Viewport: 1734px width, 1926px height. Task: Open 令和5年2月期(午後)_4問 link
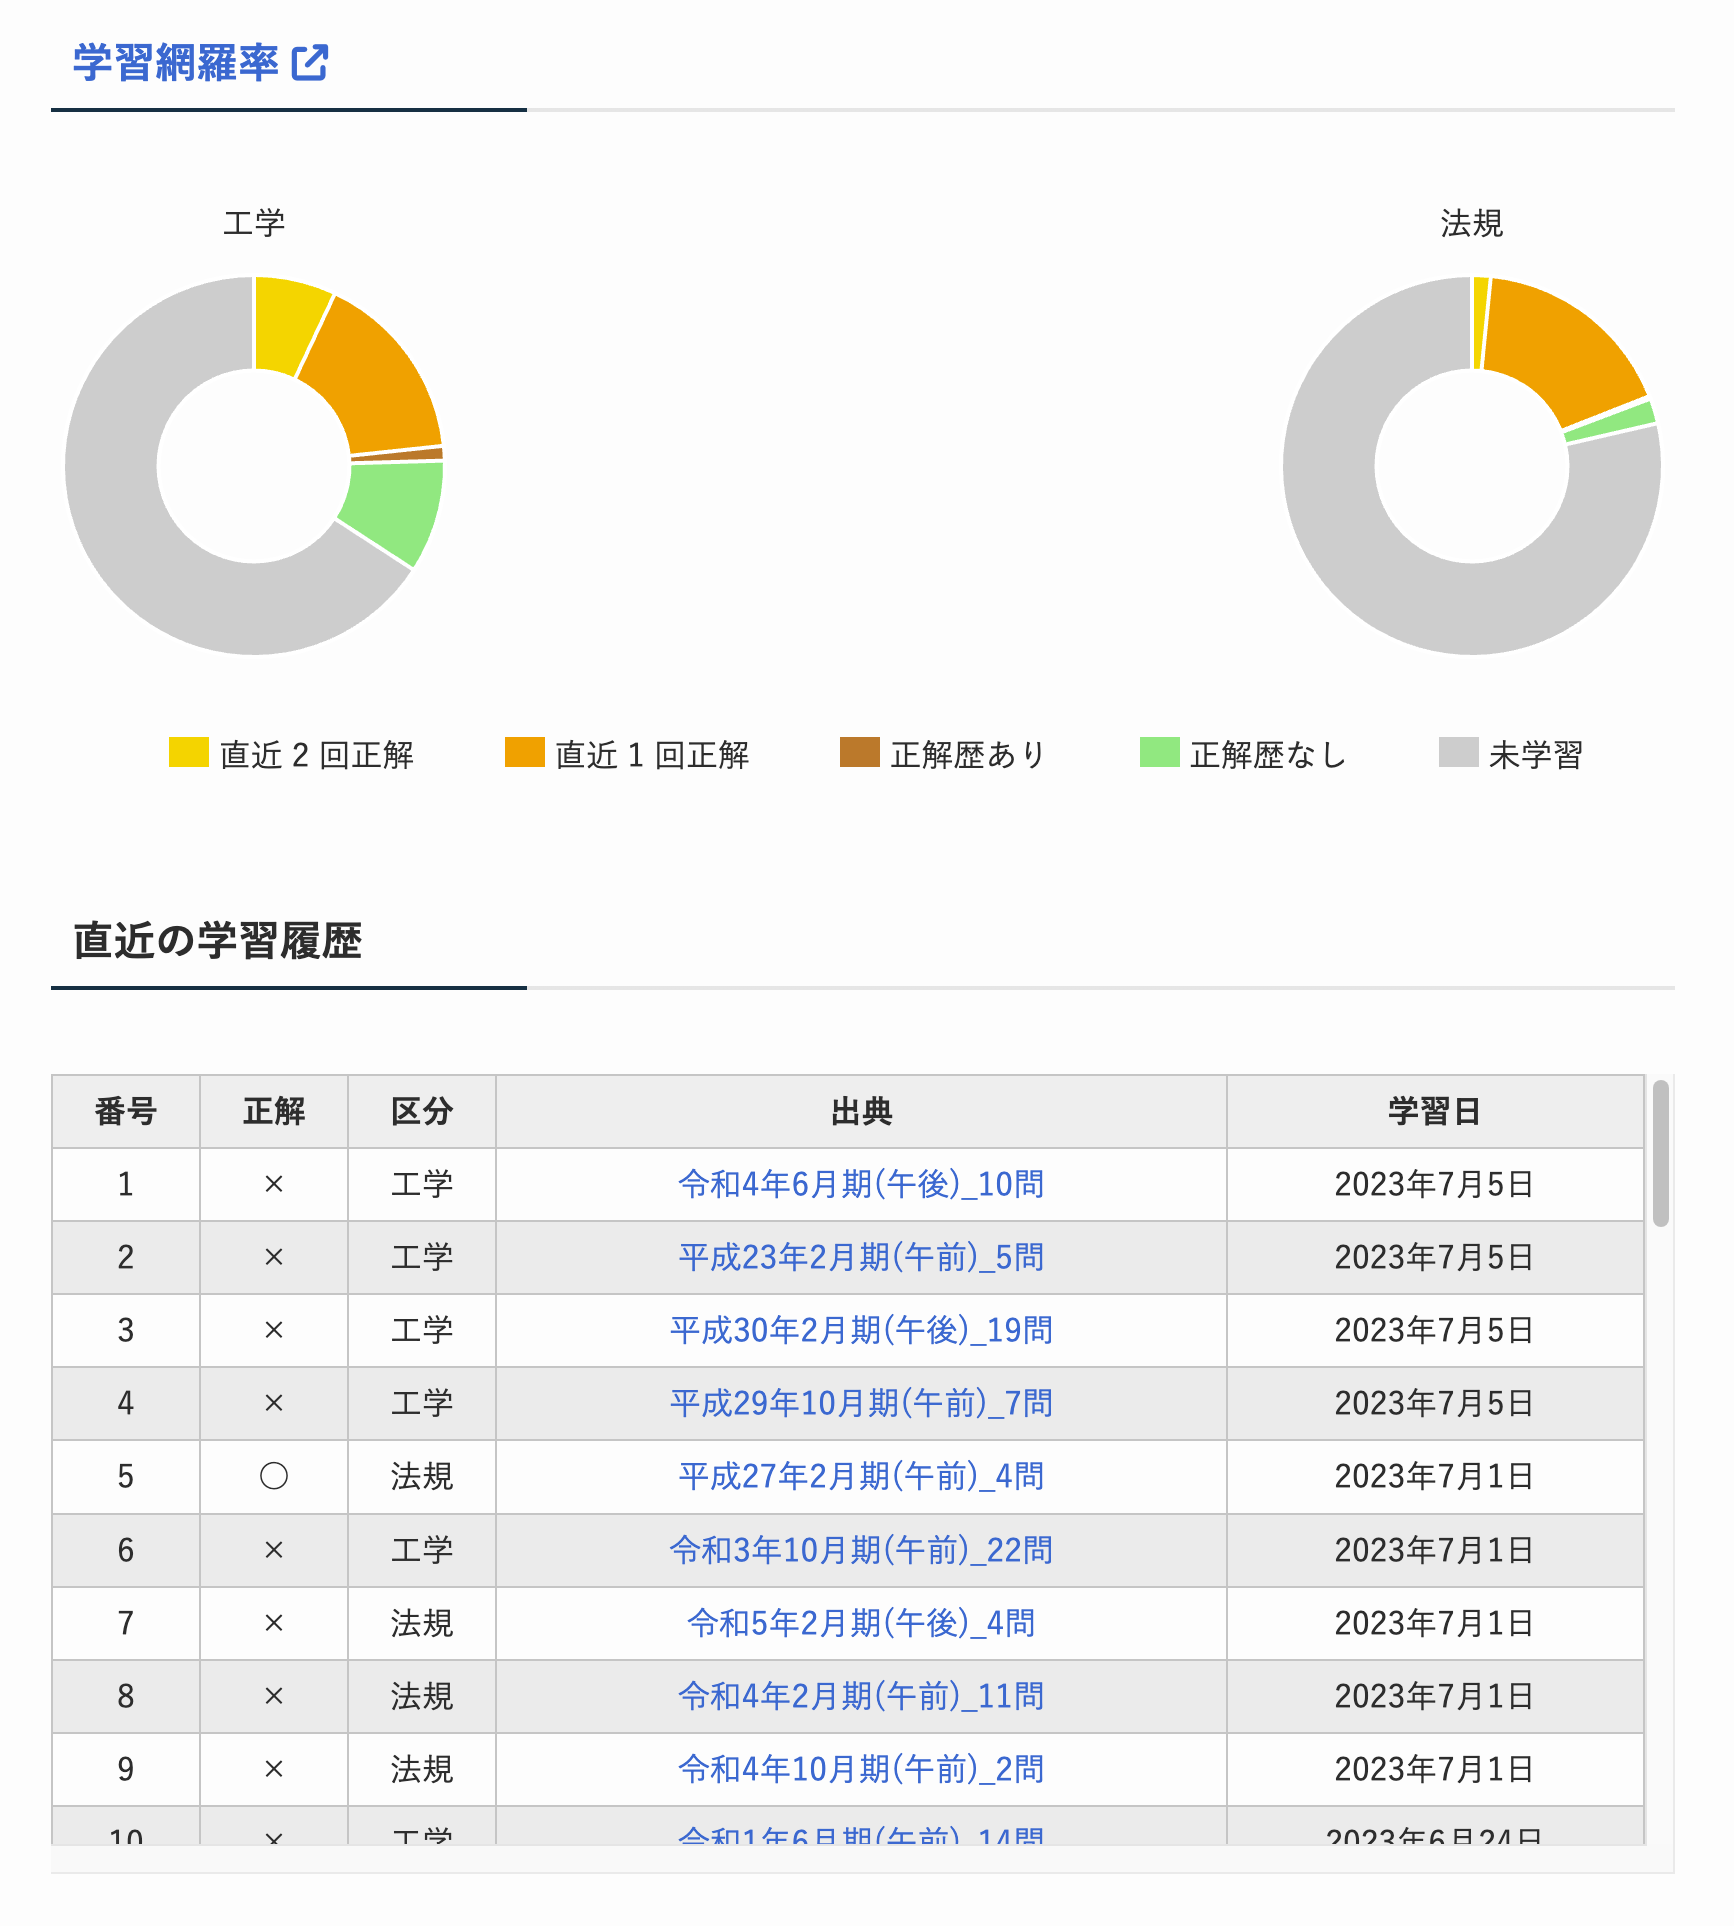pyautogui.click(x=860, y=1623)
